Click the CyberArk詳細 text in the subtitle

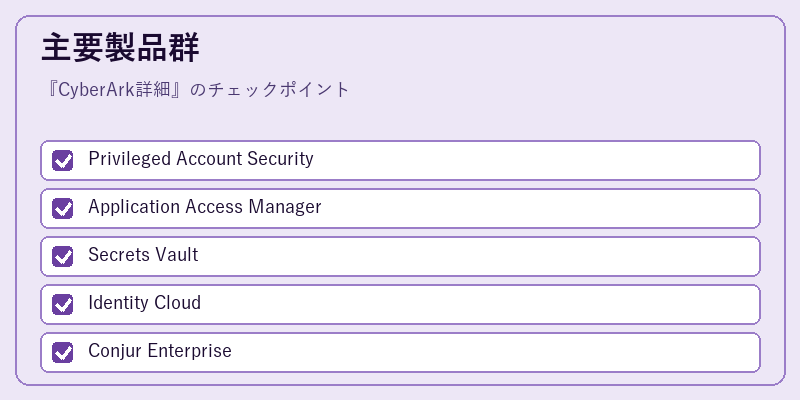112,90
